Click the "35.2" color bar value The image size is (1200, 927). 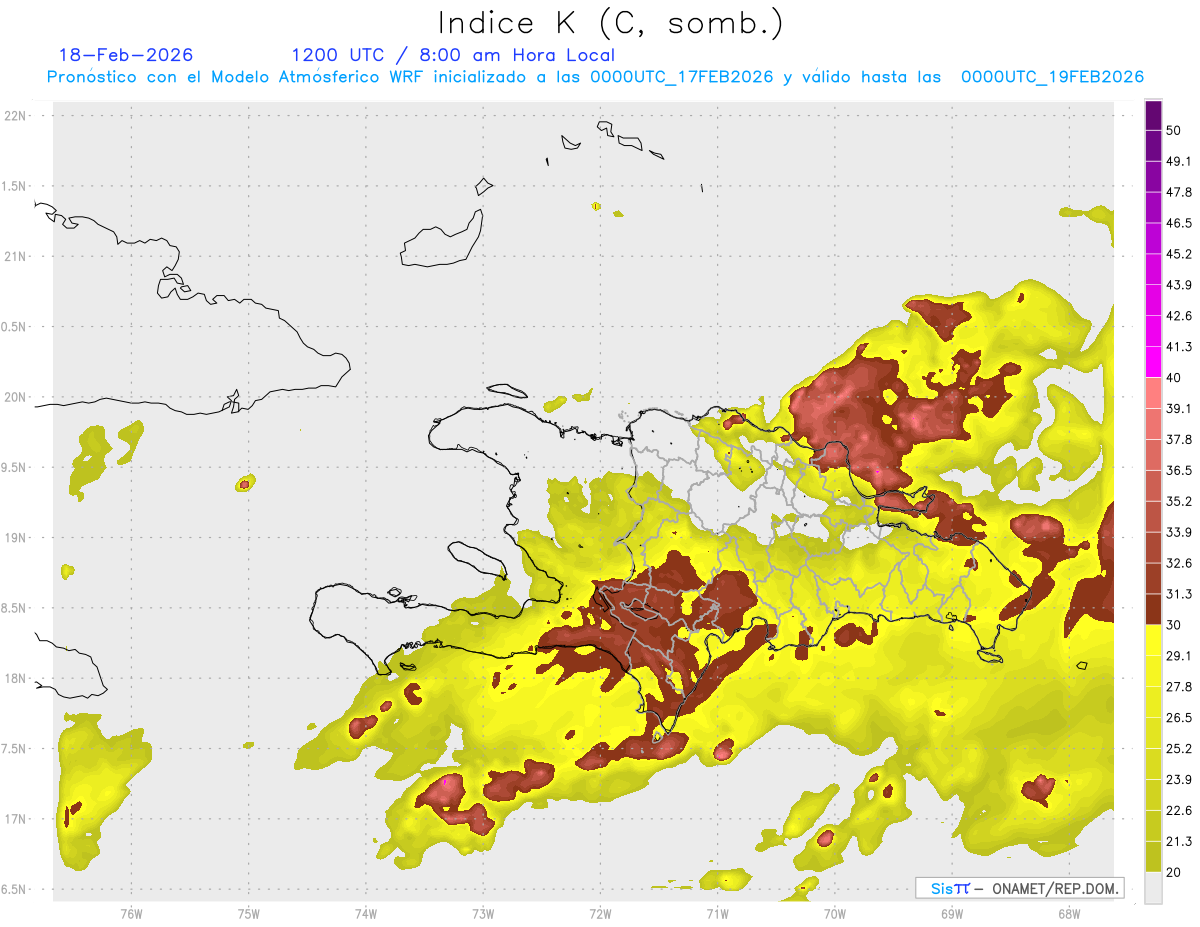(x=1179, y=501)
